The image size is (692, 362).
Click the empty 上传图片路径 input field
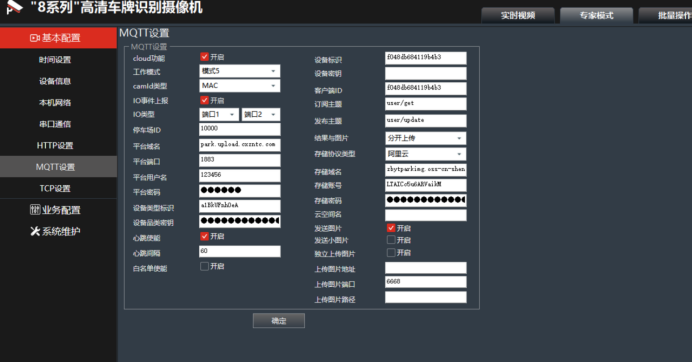[425, 297]
